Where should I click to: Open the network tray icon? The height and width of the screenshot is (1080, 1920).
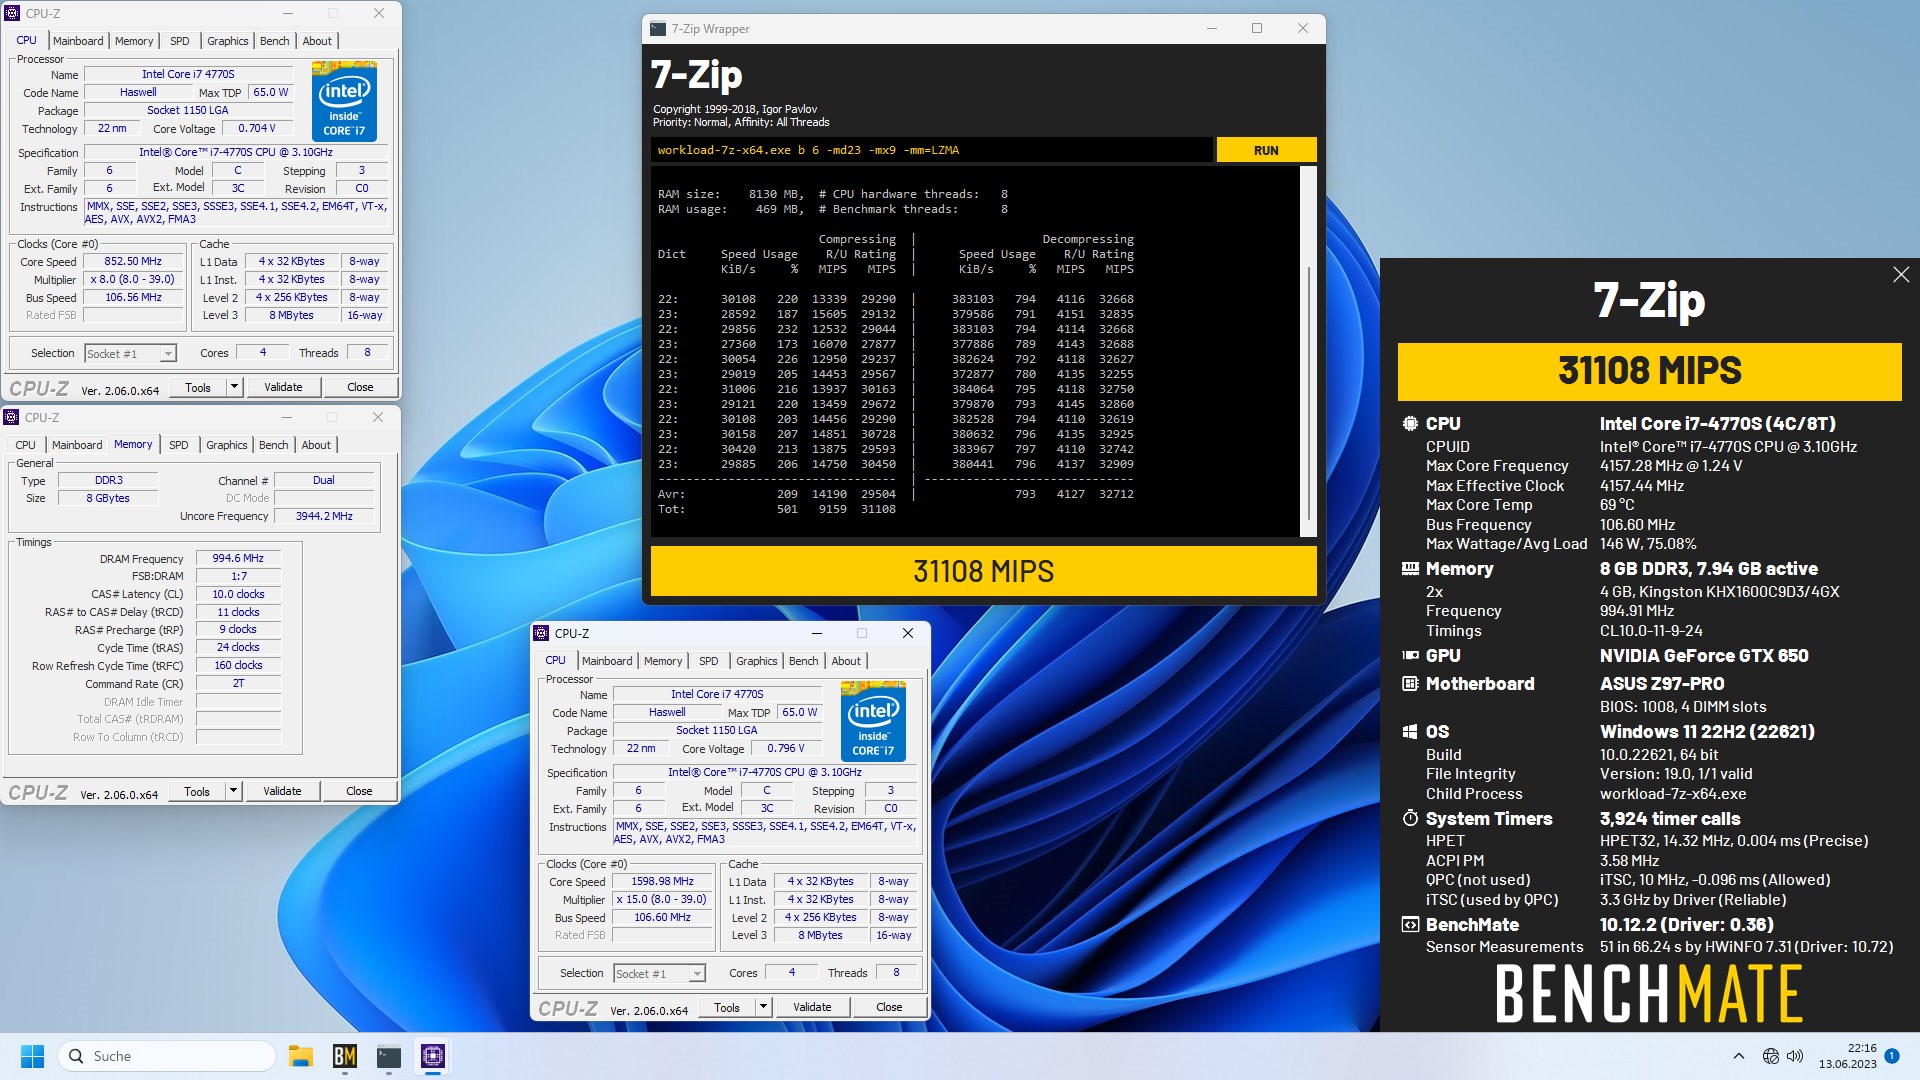[x=1770, y=1056]
